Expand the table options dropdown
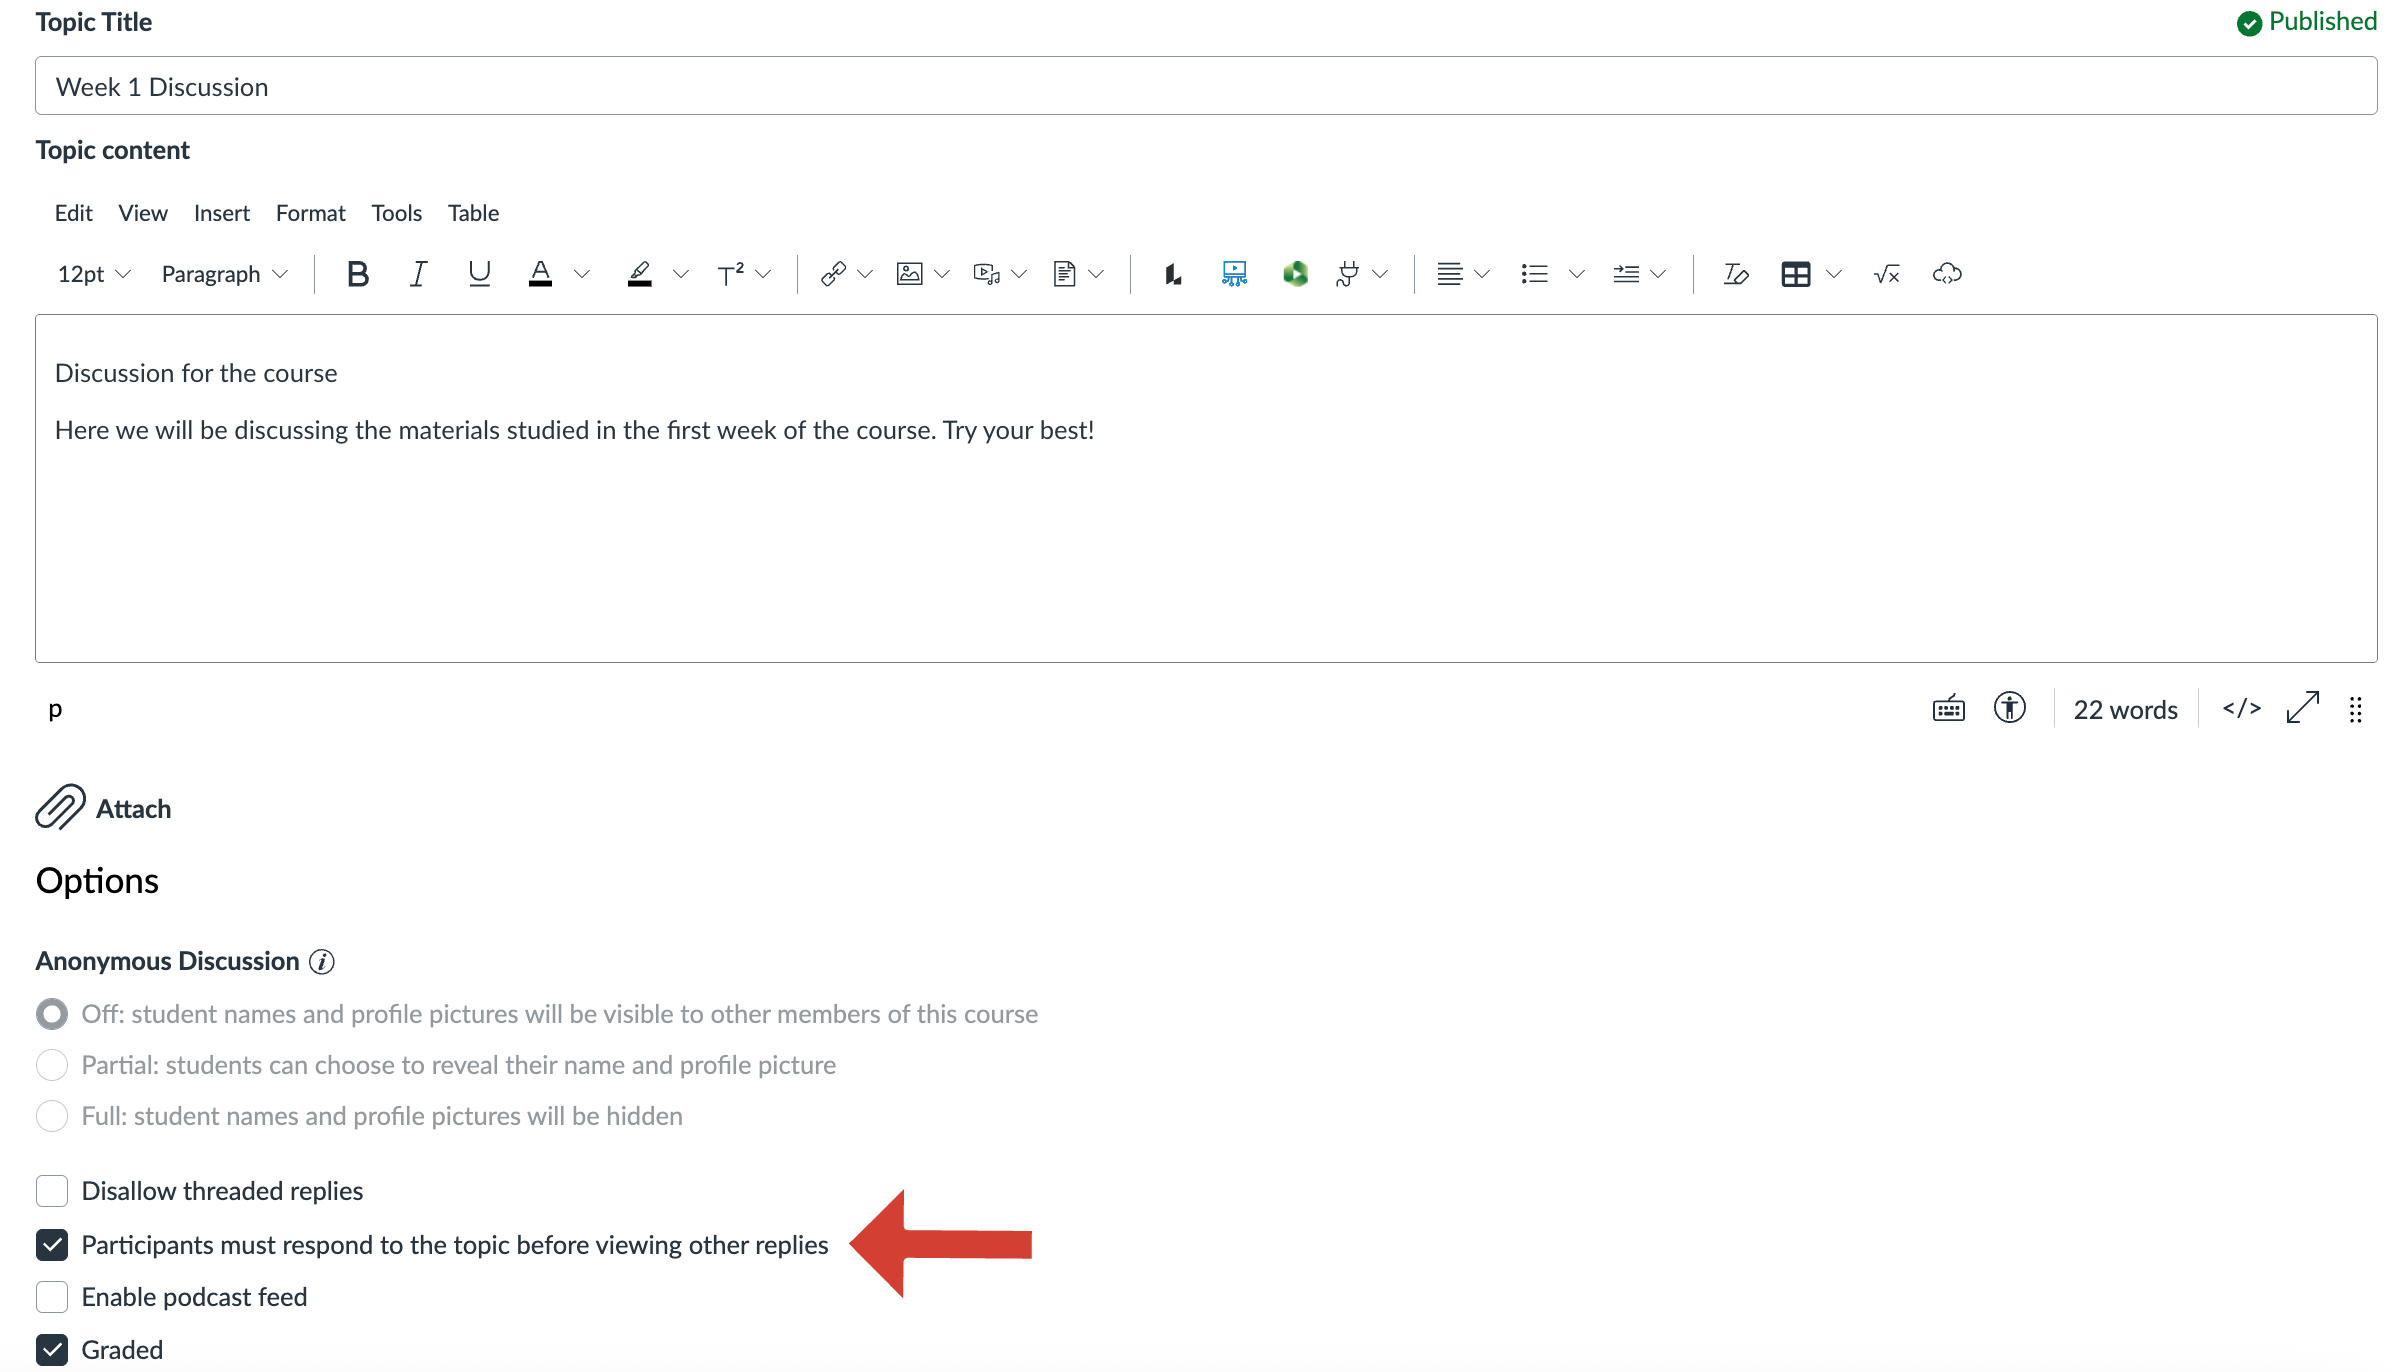The height and width of the screenshot is (1372, 2392). pyautogui.click(x=1833, y=274)
